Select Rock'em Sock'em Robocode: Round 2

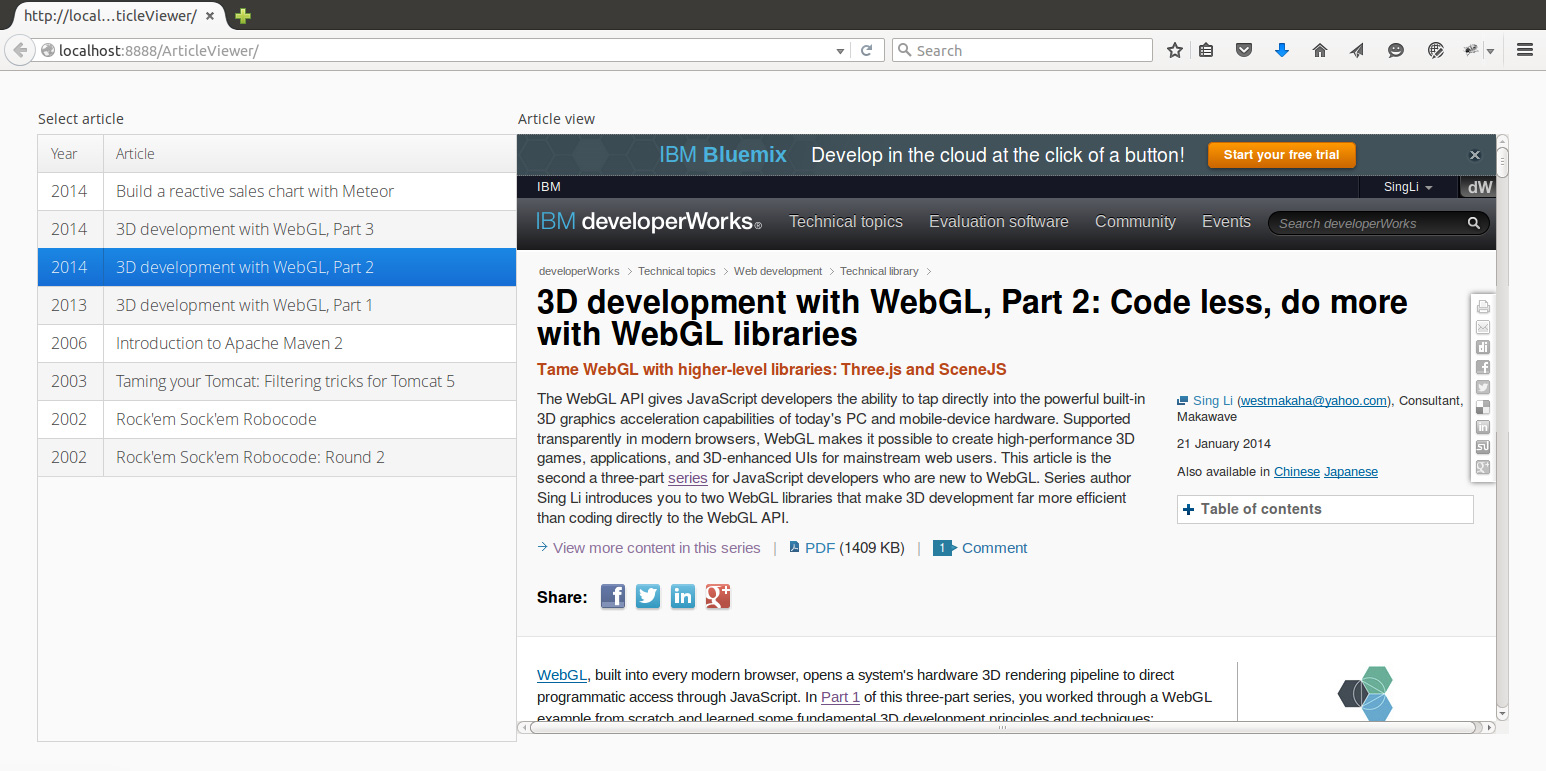click(x=277, y=457)
